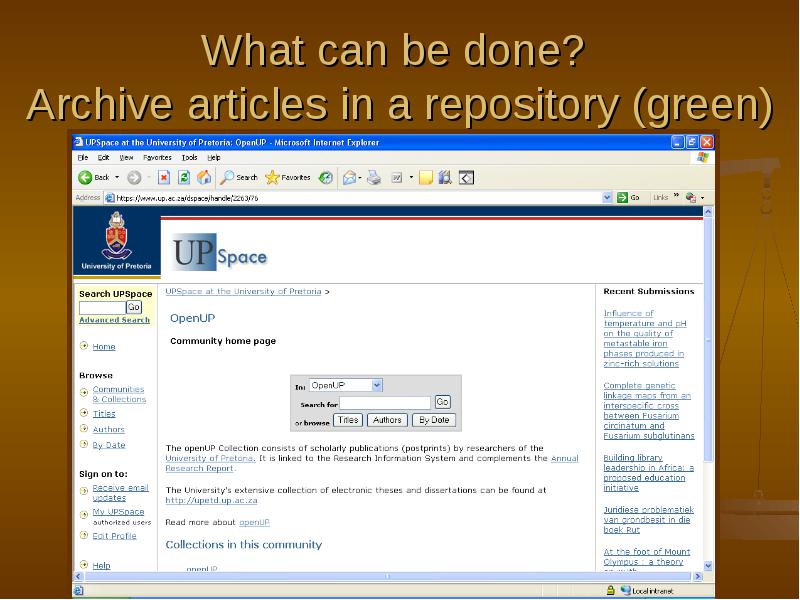Click the last icon on the browser toolbar
This screenshot has height=600, width=800.
click(x=466, y=178)
